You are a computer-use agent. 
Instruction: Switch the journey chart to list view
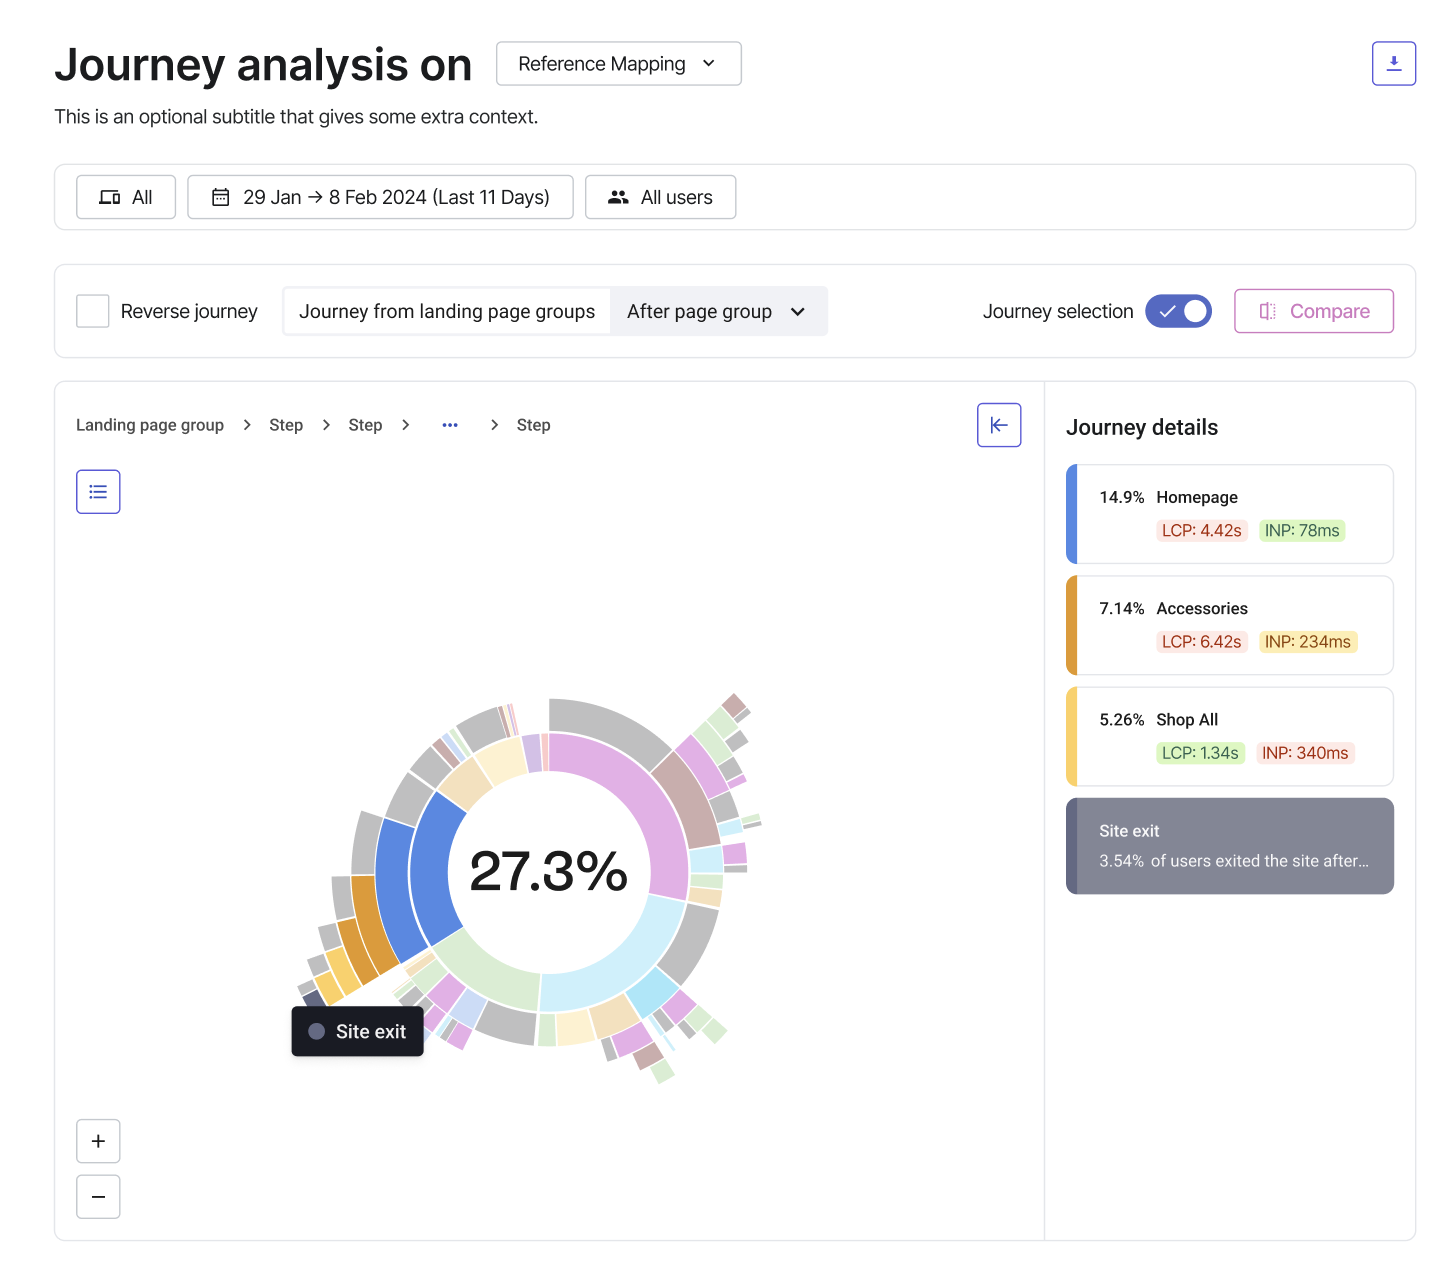pos(97,491)
